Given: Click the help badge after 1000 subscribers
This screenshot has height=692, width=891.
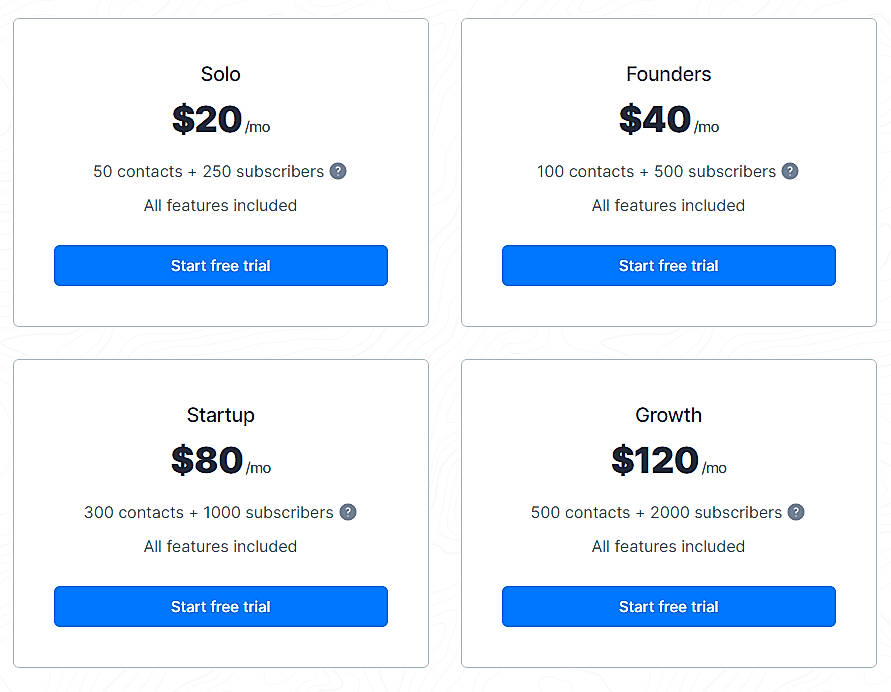Looking at the screenshot, I should click(x=348, y=512).
